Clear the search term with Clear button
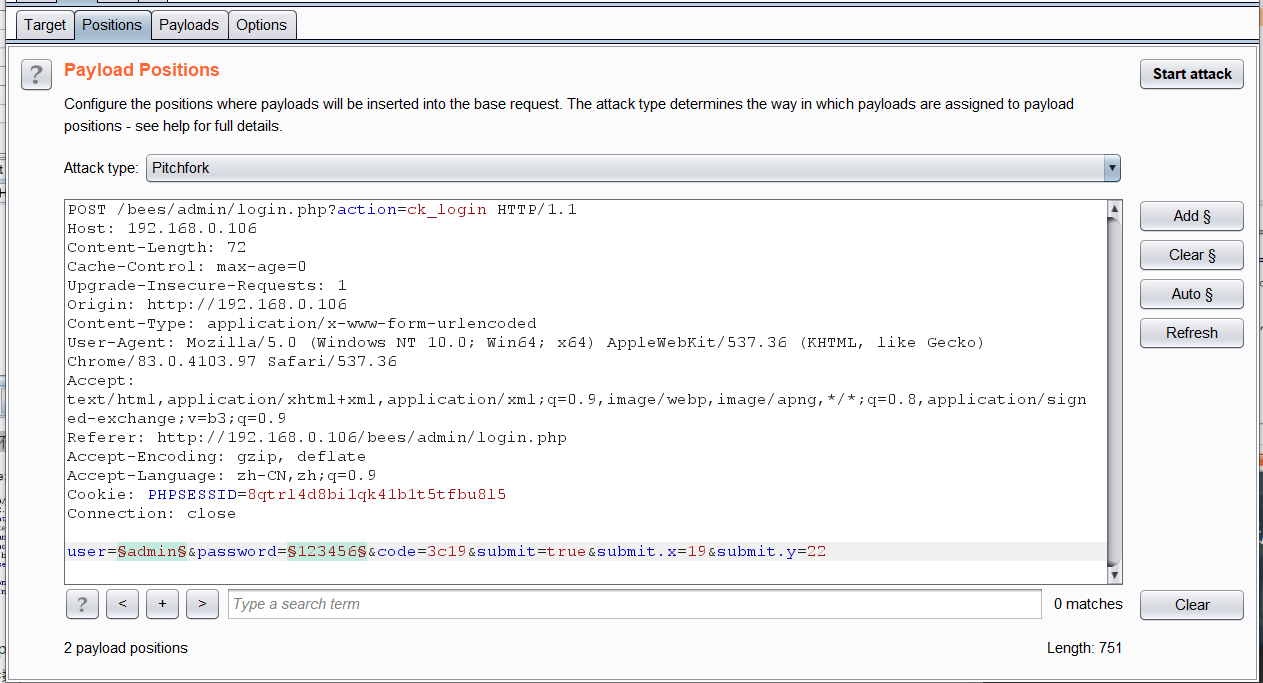 click(1192, 604)
